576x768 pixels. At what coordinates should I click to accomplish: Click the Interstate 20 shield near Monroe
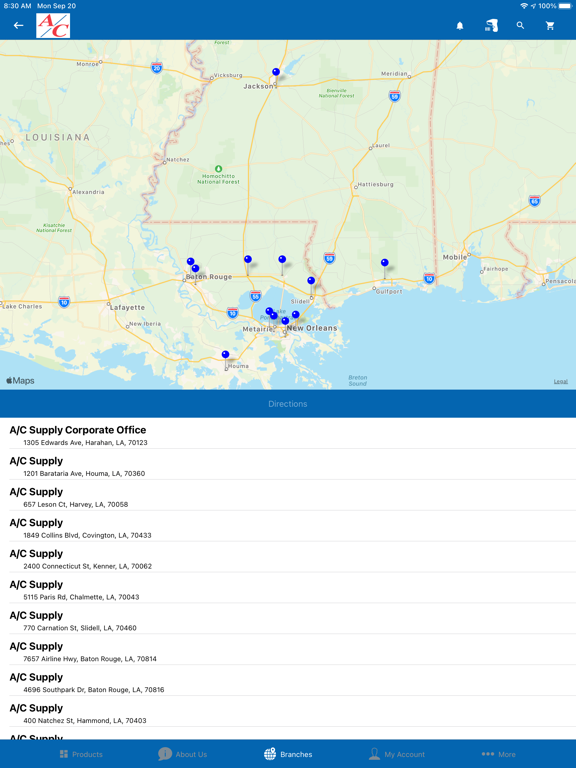pos(157,68)
